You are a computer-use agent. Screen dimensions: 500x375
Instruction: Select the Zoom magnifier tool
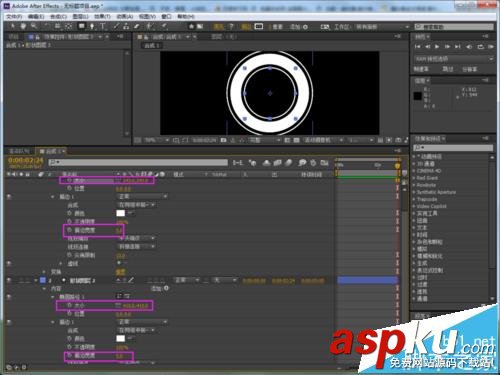34,26
